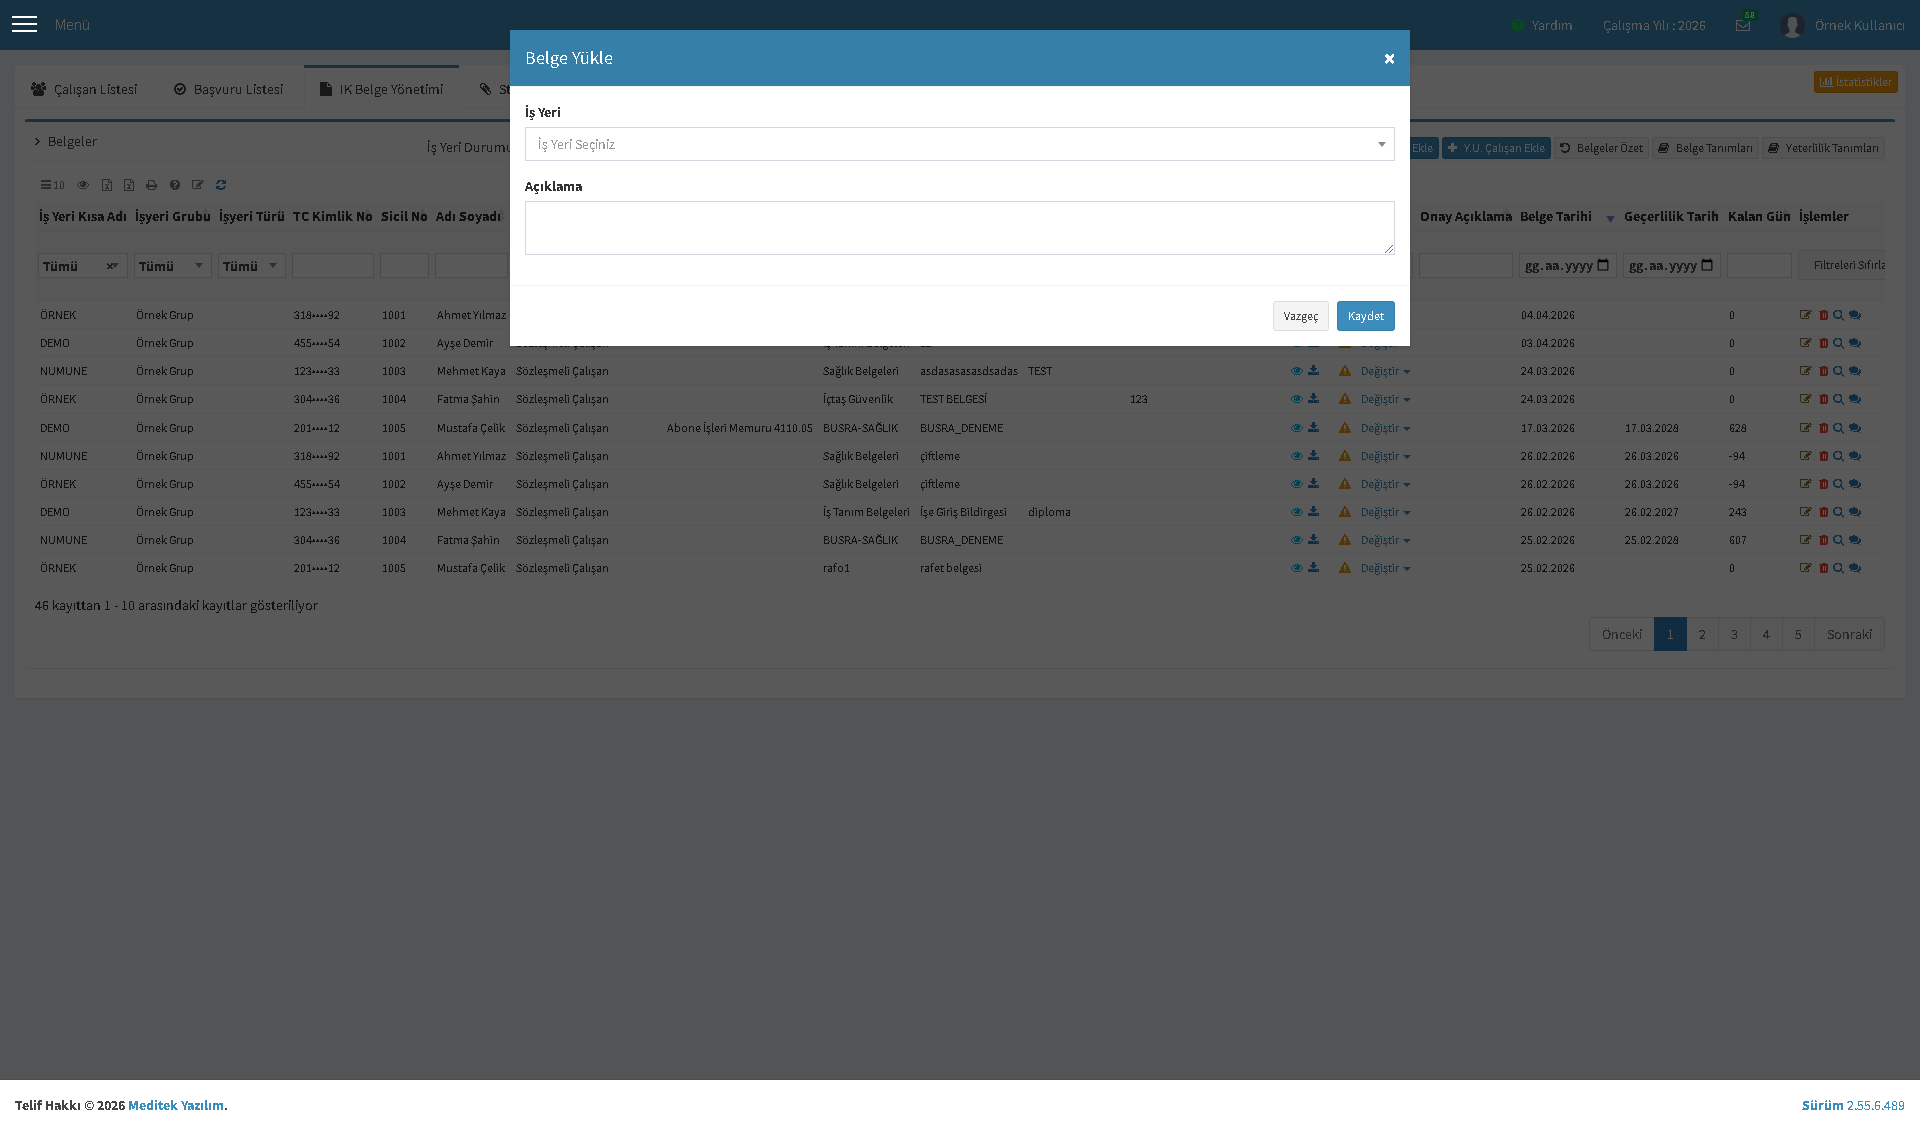Screen dimensions: 1920x1130
Task: Switch to the Başvuru Listesi tab
Action: click(x=228, y=89)
